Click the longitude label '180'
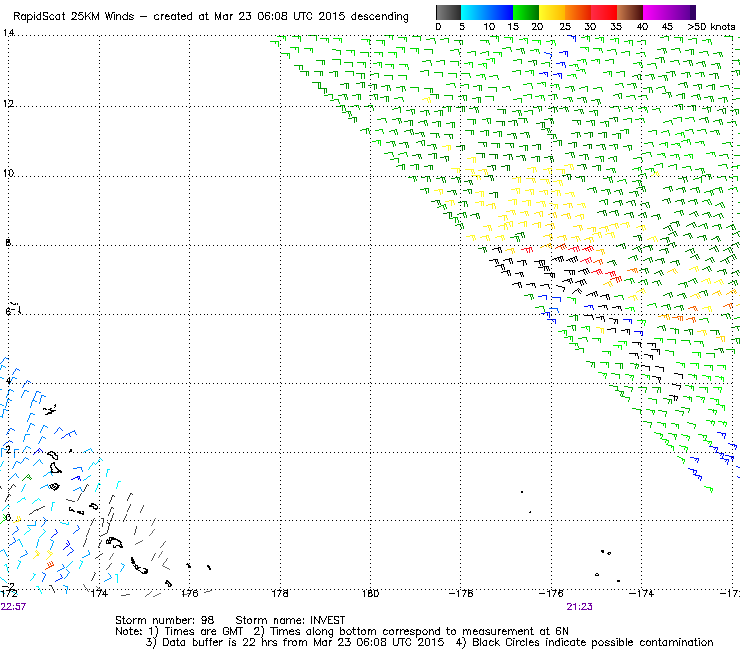The width and height of the screenshot is (740, 650). coord(370,593)
